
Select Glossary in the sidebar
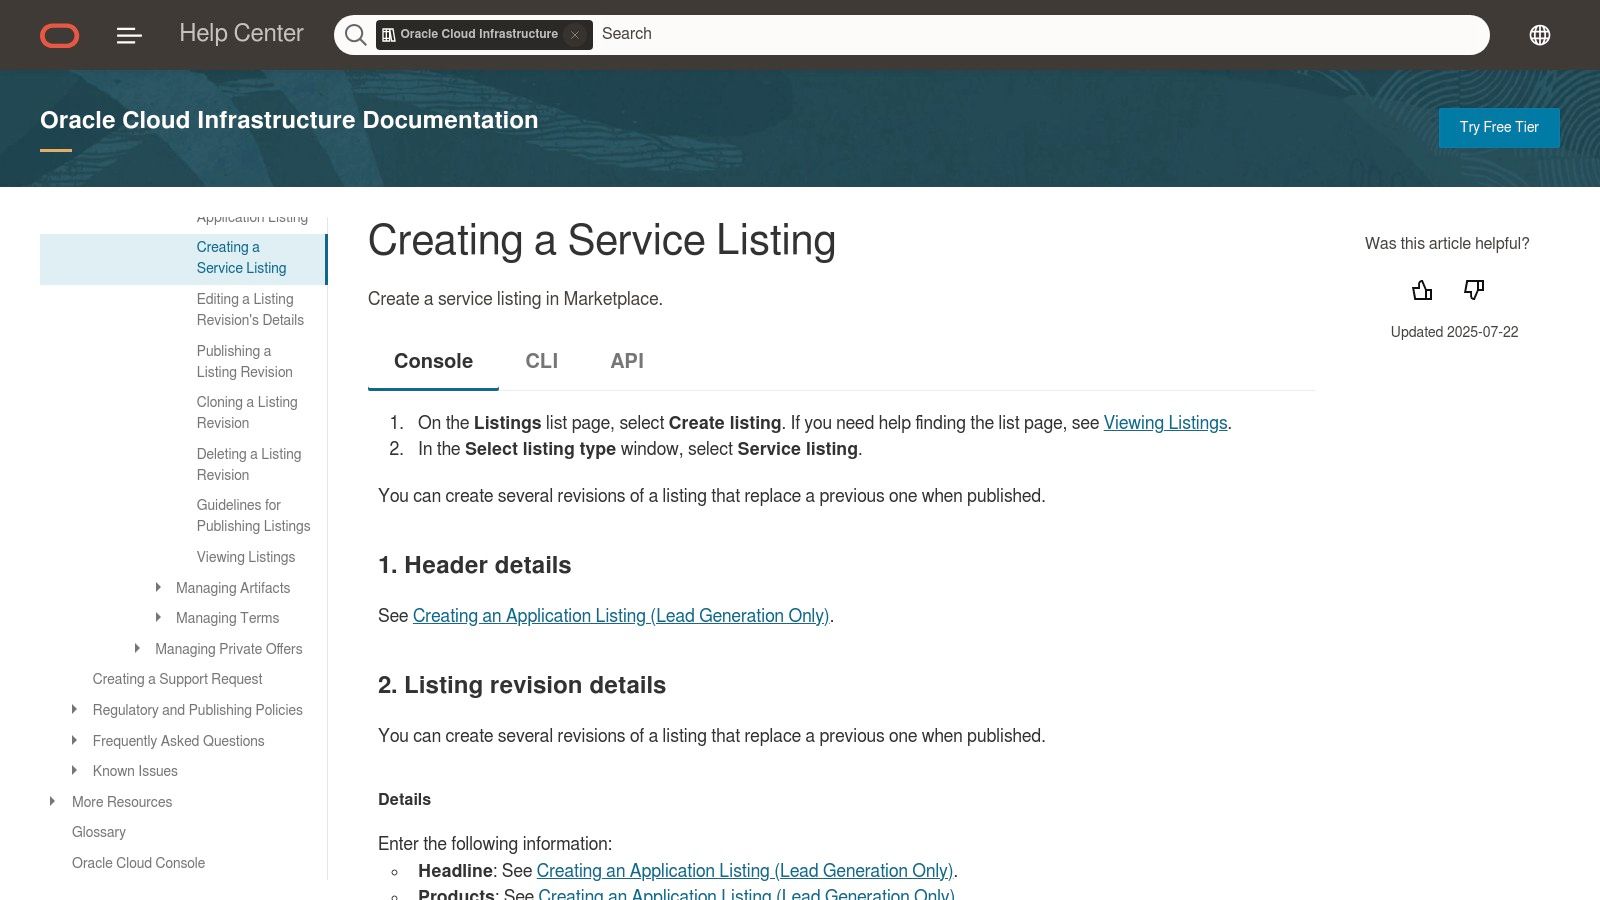(98, 831)
